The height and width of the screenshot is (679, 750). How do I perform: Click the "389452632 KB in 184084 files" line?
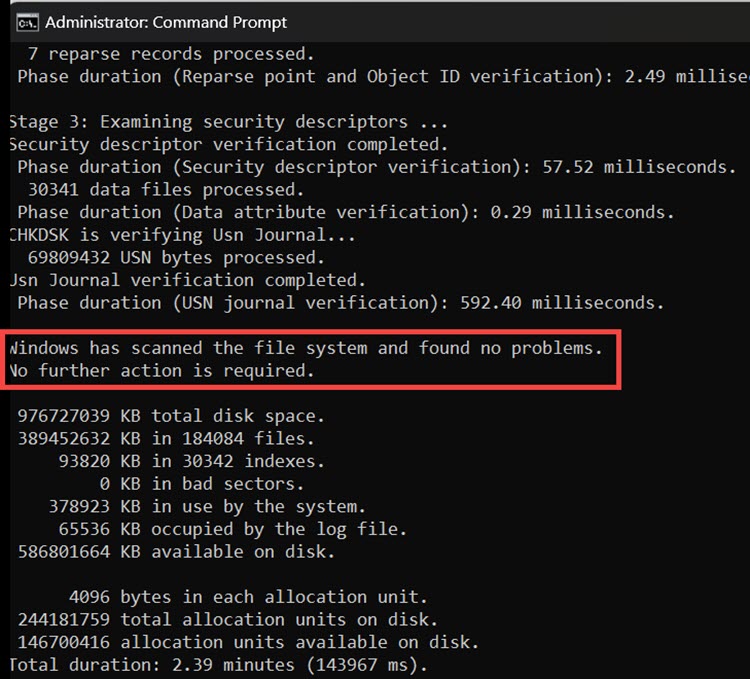(x=166, y=438)
